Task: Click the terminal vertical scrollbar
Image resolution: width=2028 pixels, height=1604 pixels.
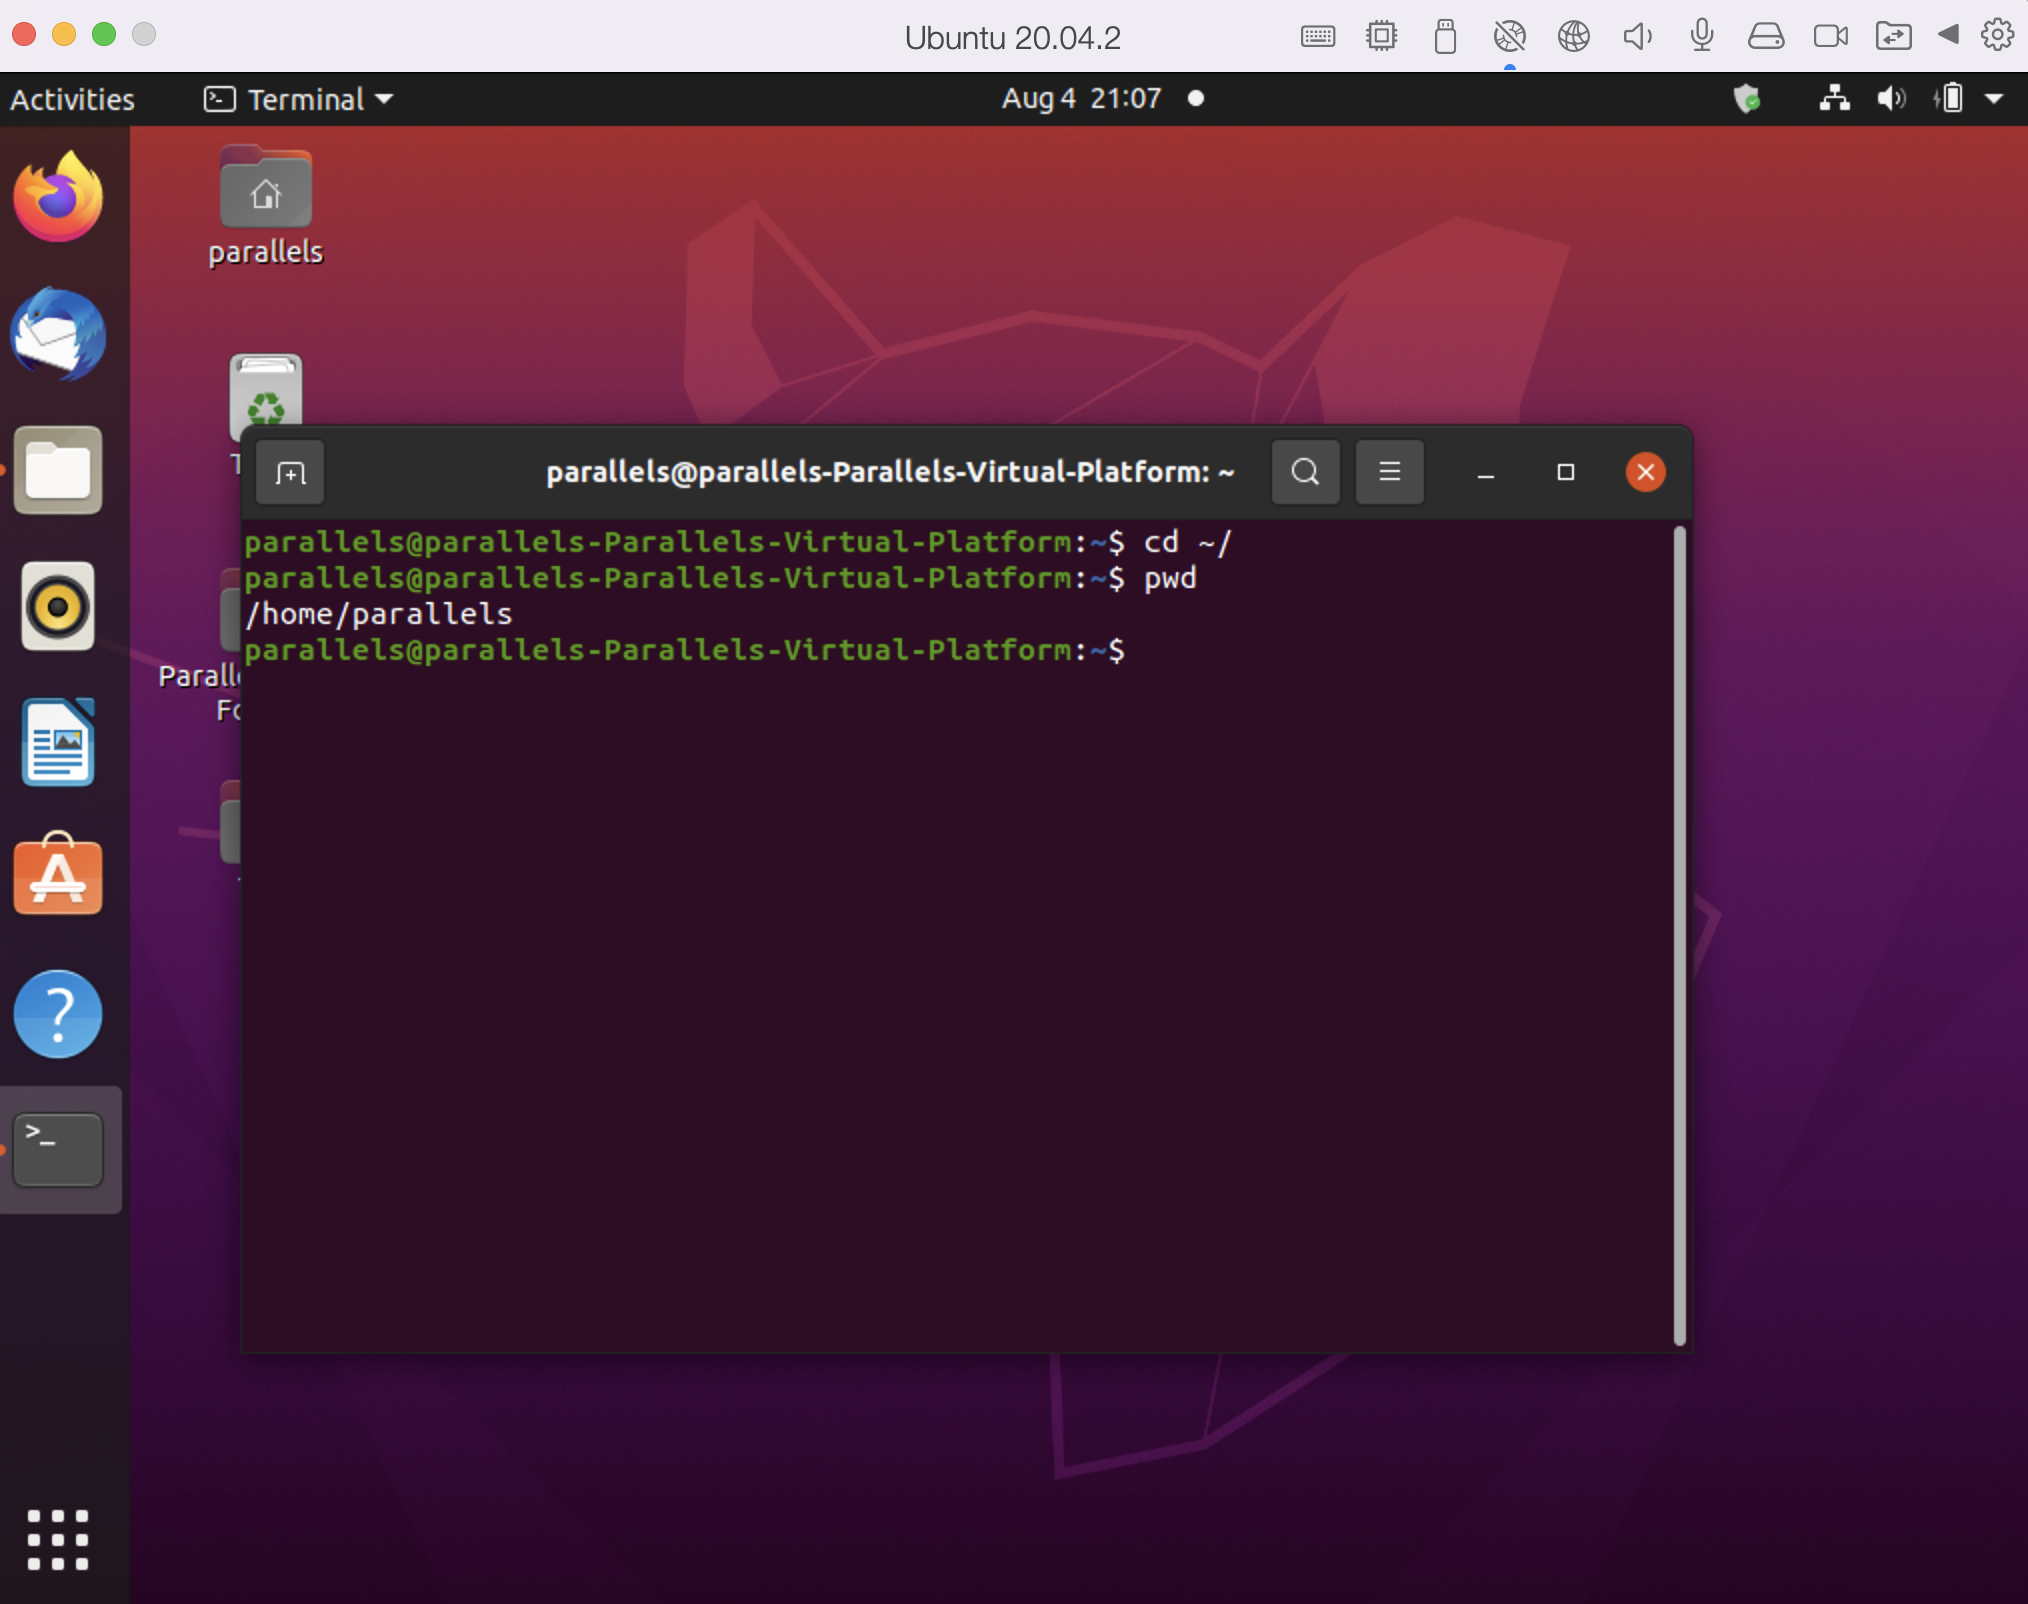Action: pos(1680,936)
